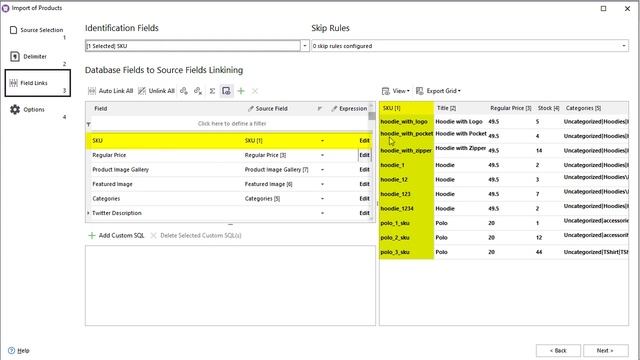This screenshot has width=640, height=360.
Task: Click Edit for Featured Image expression
Action: tap(364, 184)
